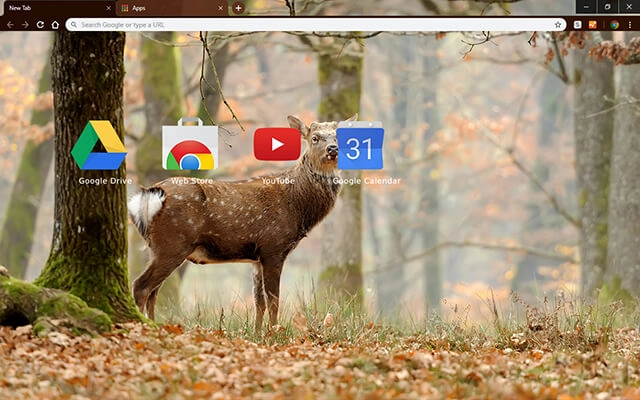
Task: Open Google Calendar app
Action: click(x=360, y=145)
